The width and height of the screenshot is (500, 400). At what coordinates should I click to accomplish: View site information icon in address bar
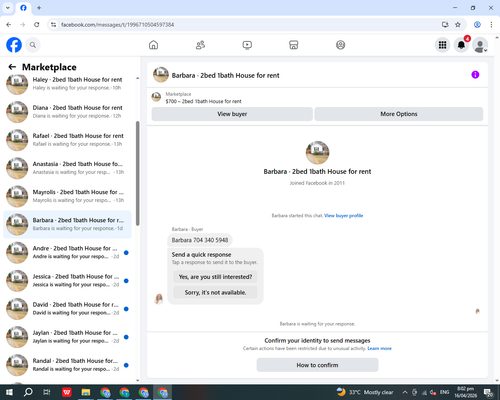[53, 25]
